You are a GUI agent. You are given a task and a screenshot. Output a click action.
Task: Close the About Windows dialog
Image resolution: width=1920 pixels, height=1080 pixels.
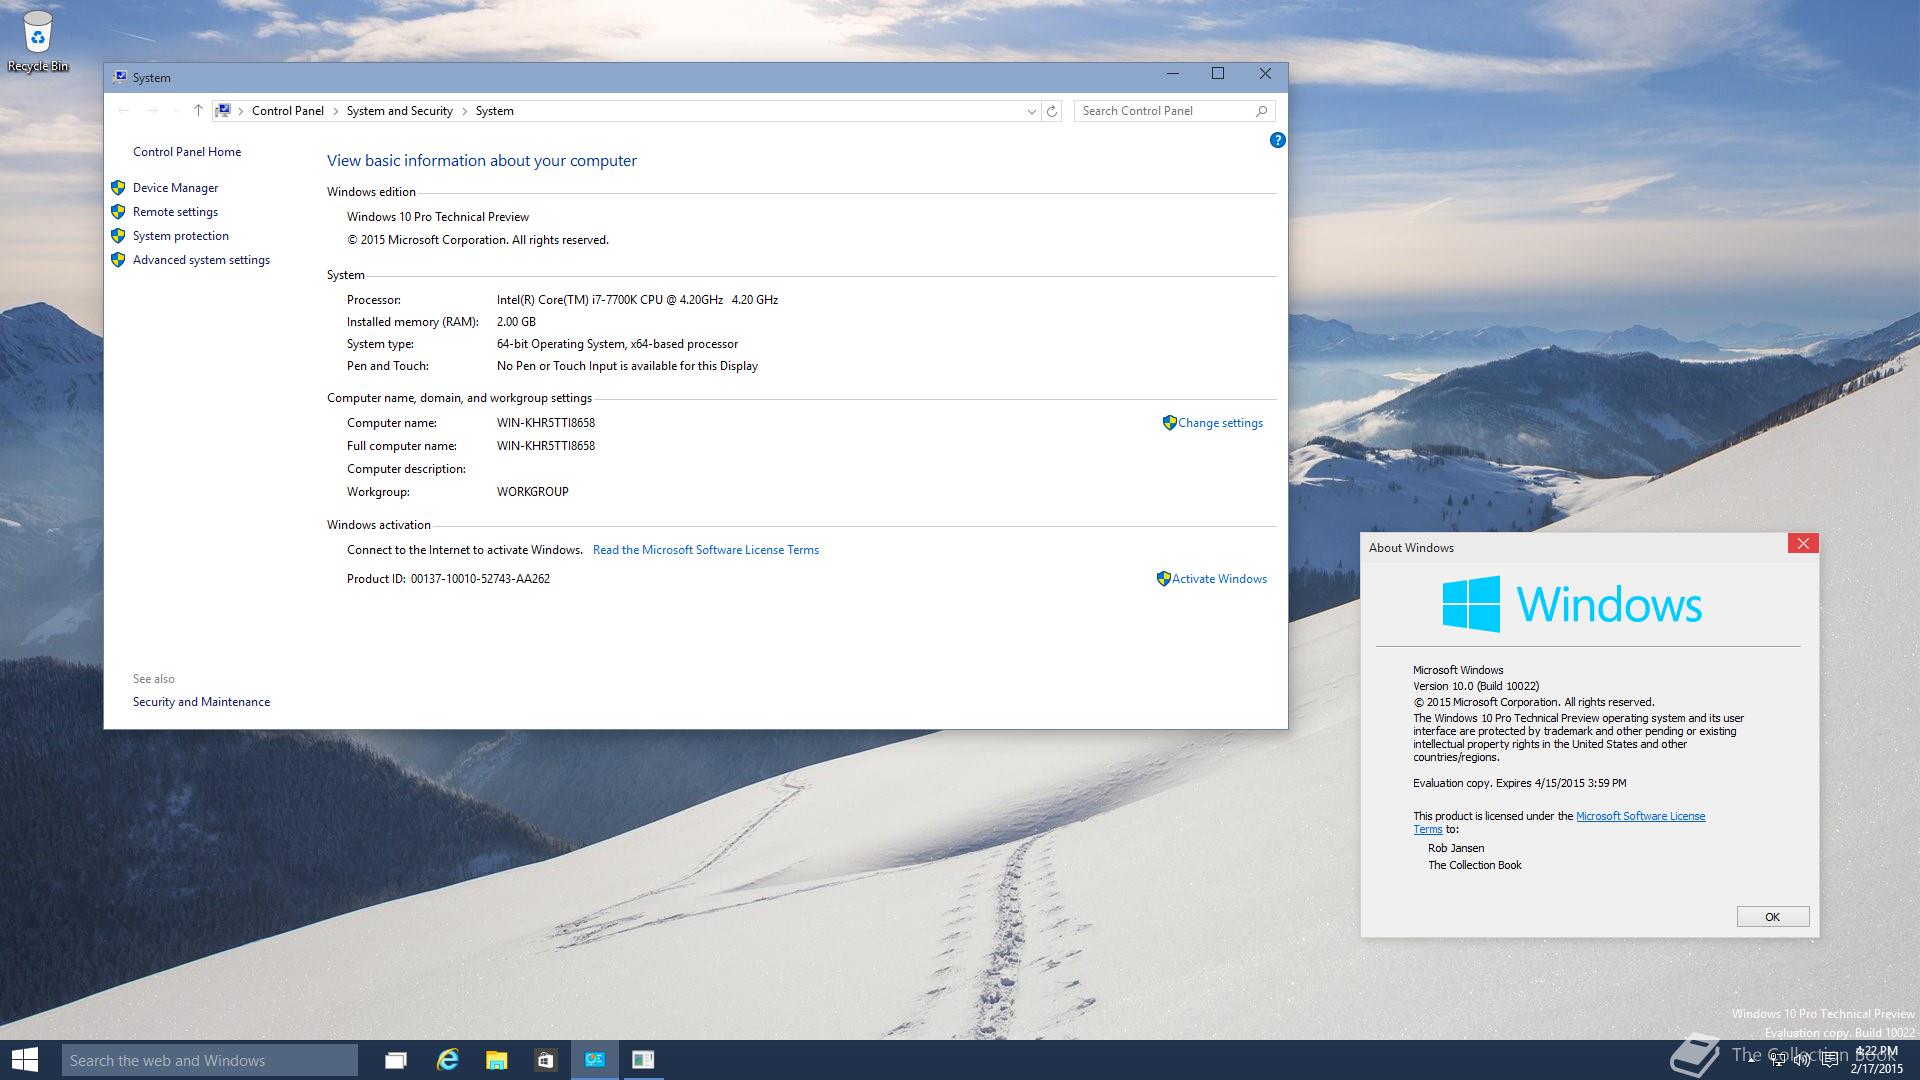click(1803, 543)
